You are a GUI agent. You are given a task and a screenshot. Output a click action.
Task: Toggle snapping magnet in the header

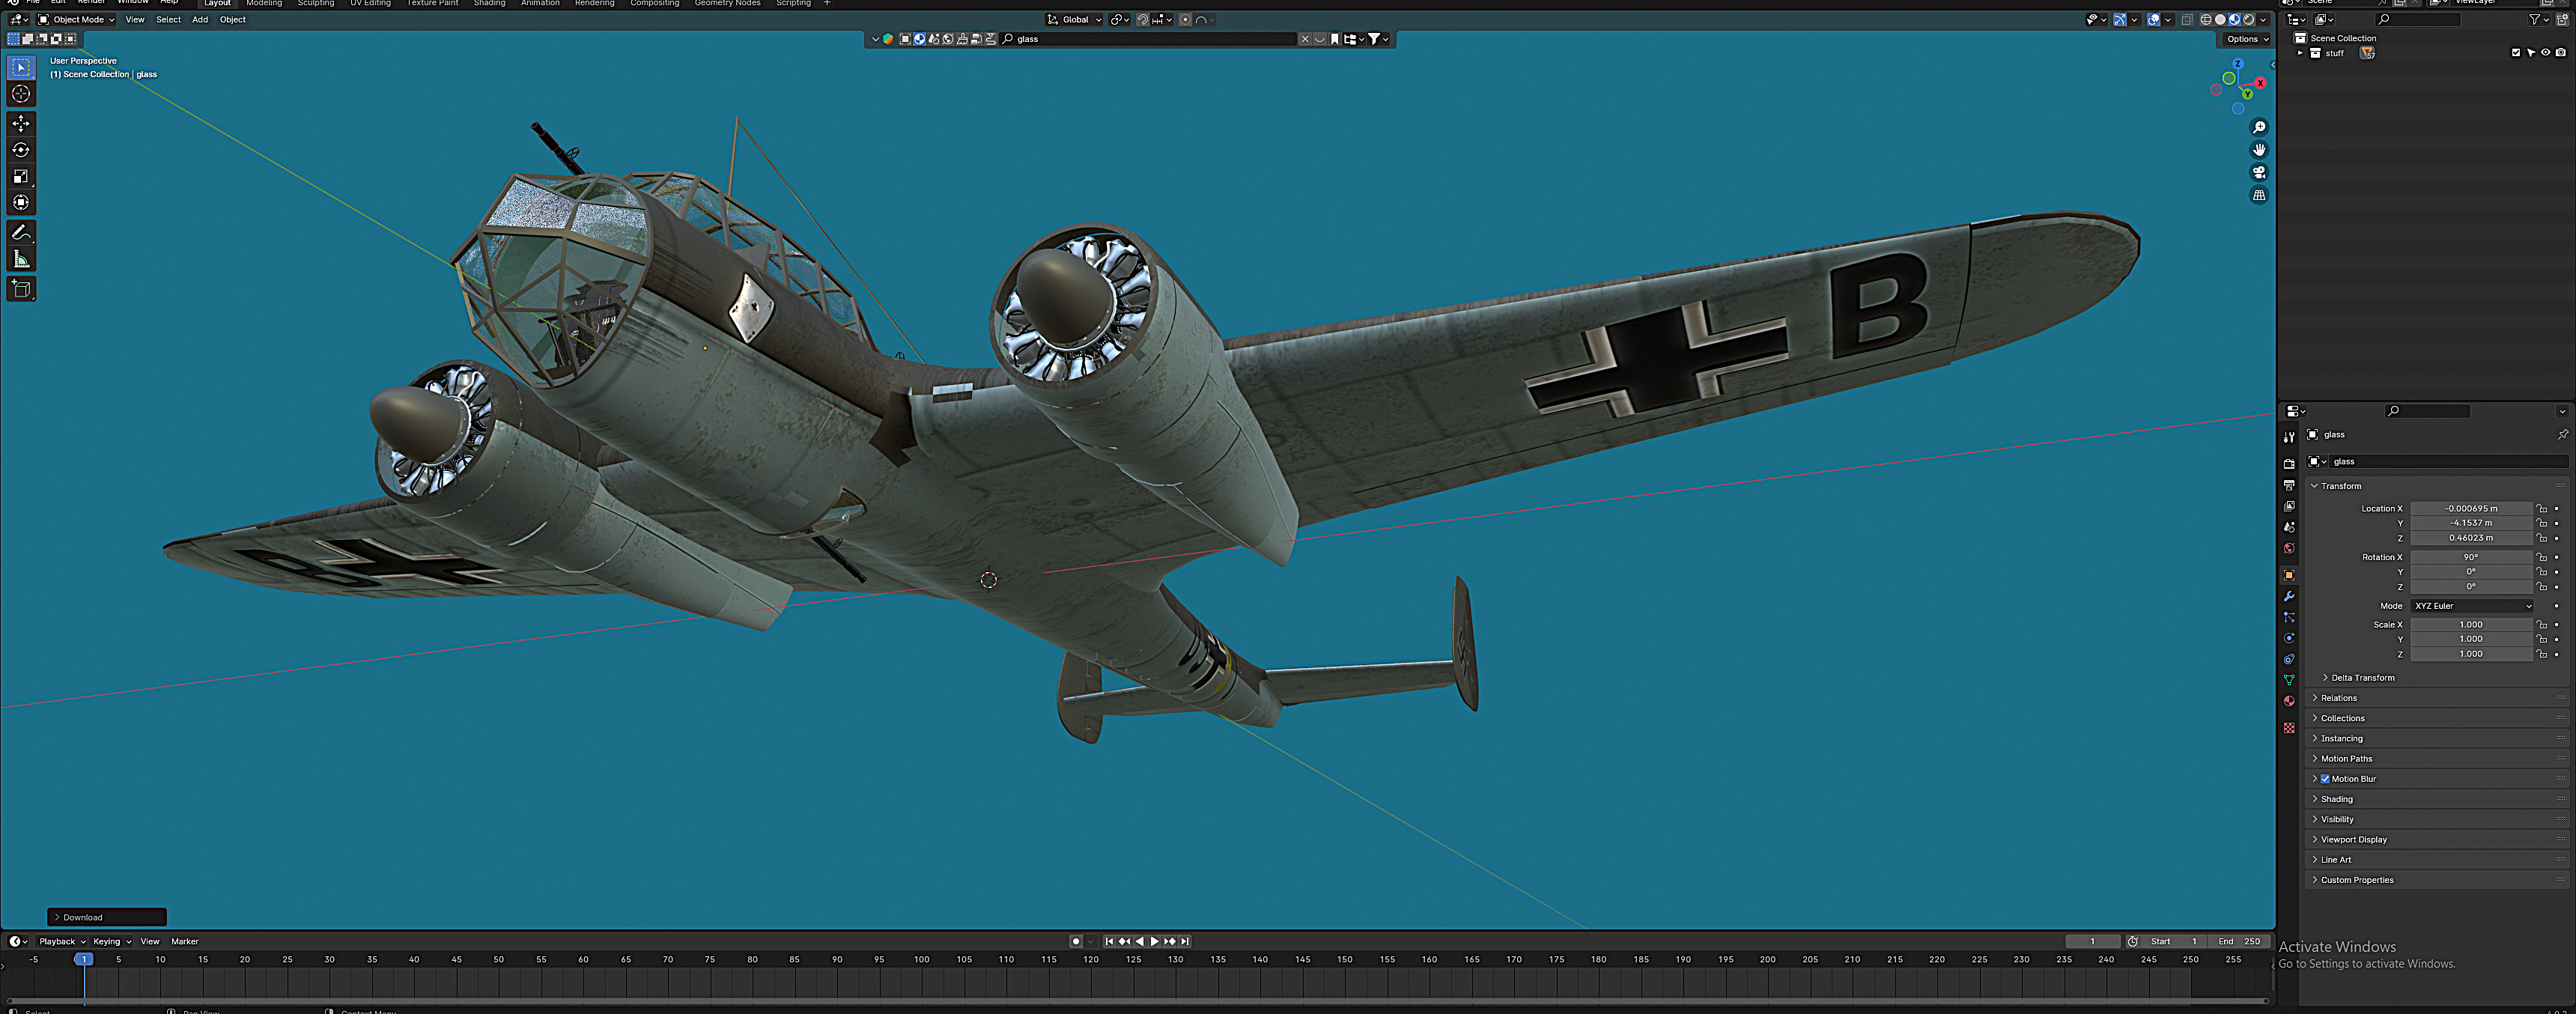click(1142, 20)
